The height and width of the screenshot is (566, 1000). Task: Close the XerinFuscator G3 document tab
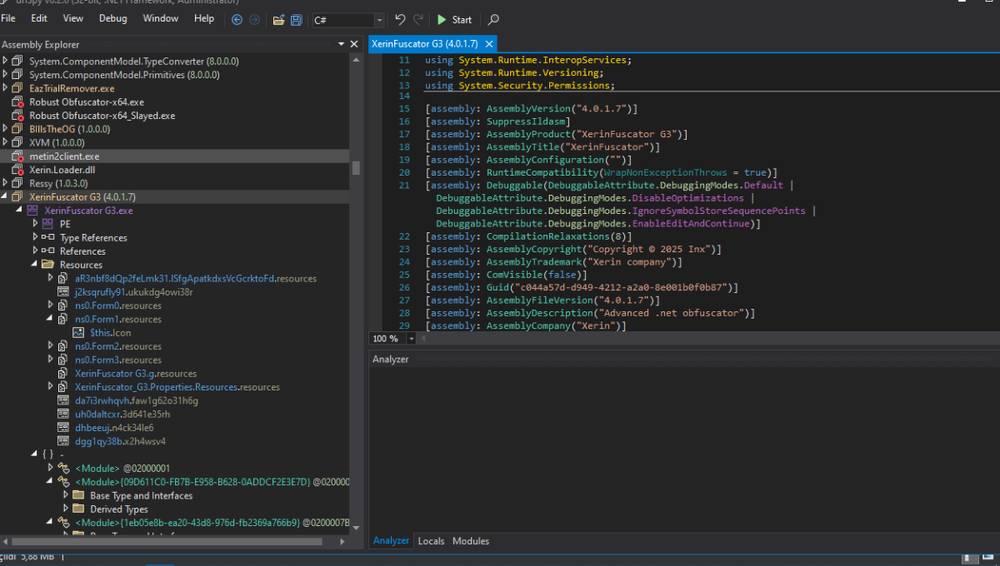488,45
